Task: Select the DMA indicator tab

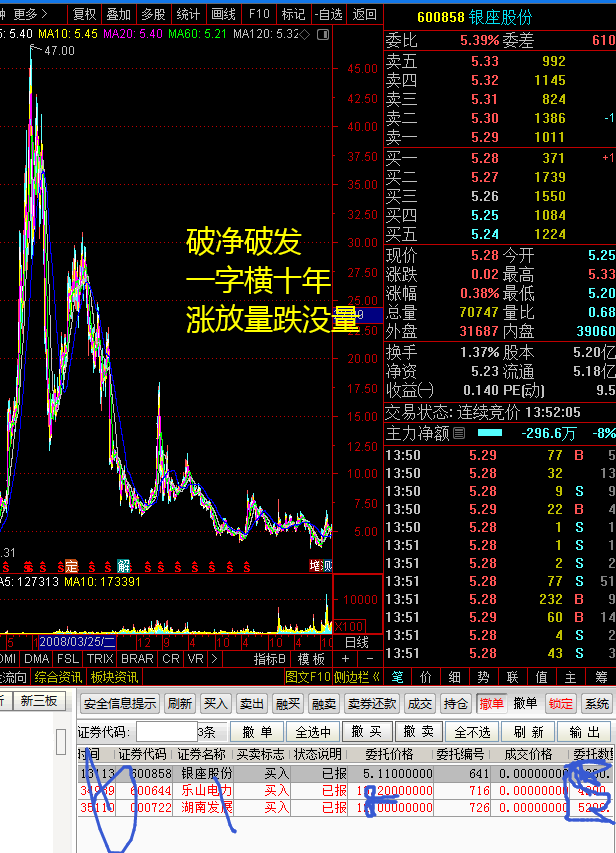Action: pos(36,659)
